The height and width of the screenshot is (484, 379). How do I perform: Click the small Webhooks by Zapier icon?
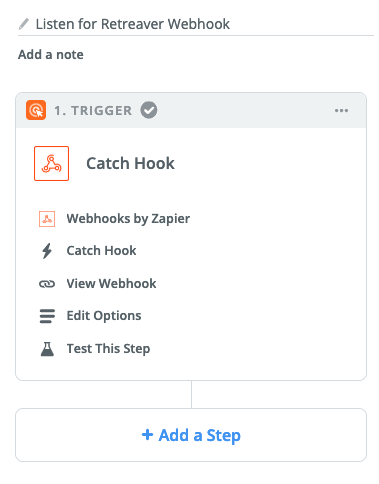tap(47, 219)
